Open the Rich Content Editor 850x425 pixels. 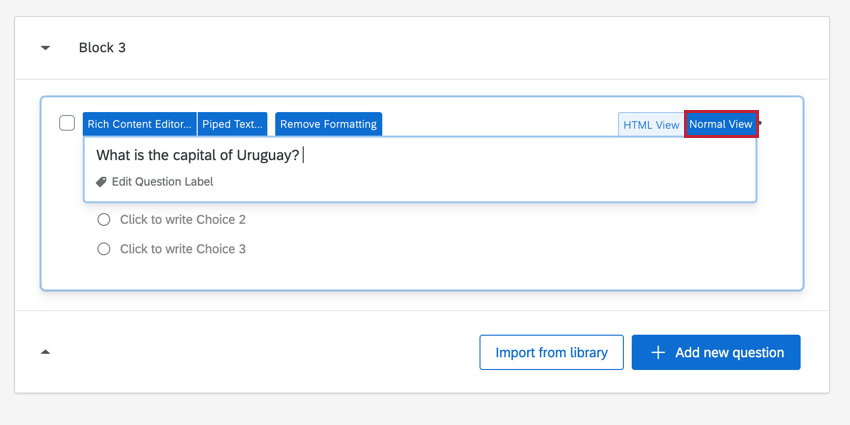pyautogui.click(x=139, y=124)
